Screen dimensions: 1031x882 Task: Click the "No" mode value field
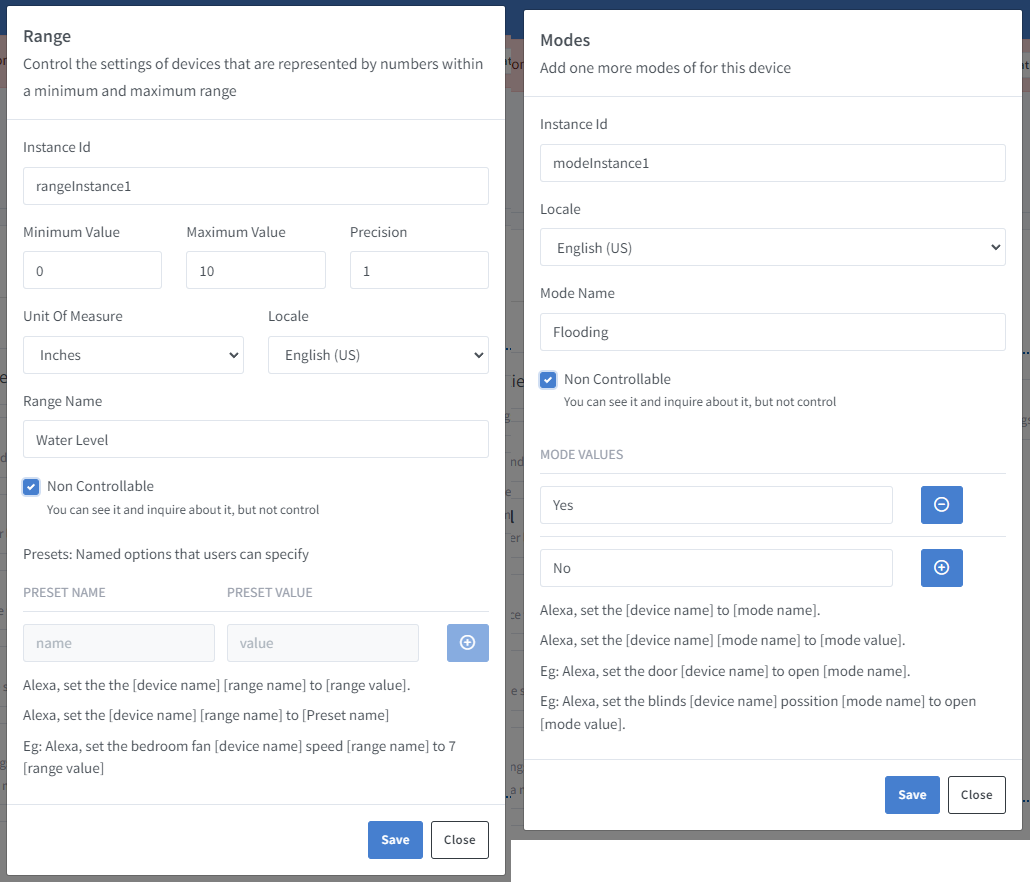pos(716,567)
